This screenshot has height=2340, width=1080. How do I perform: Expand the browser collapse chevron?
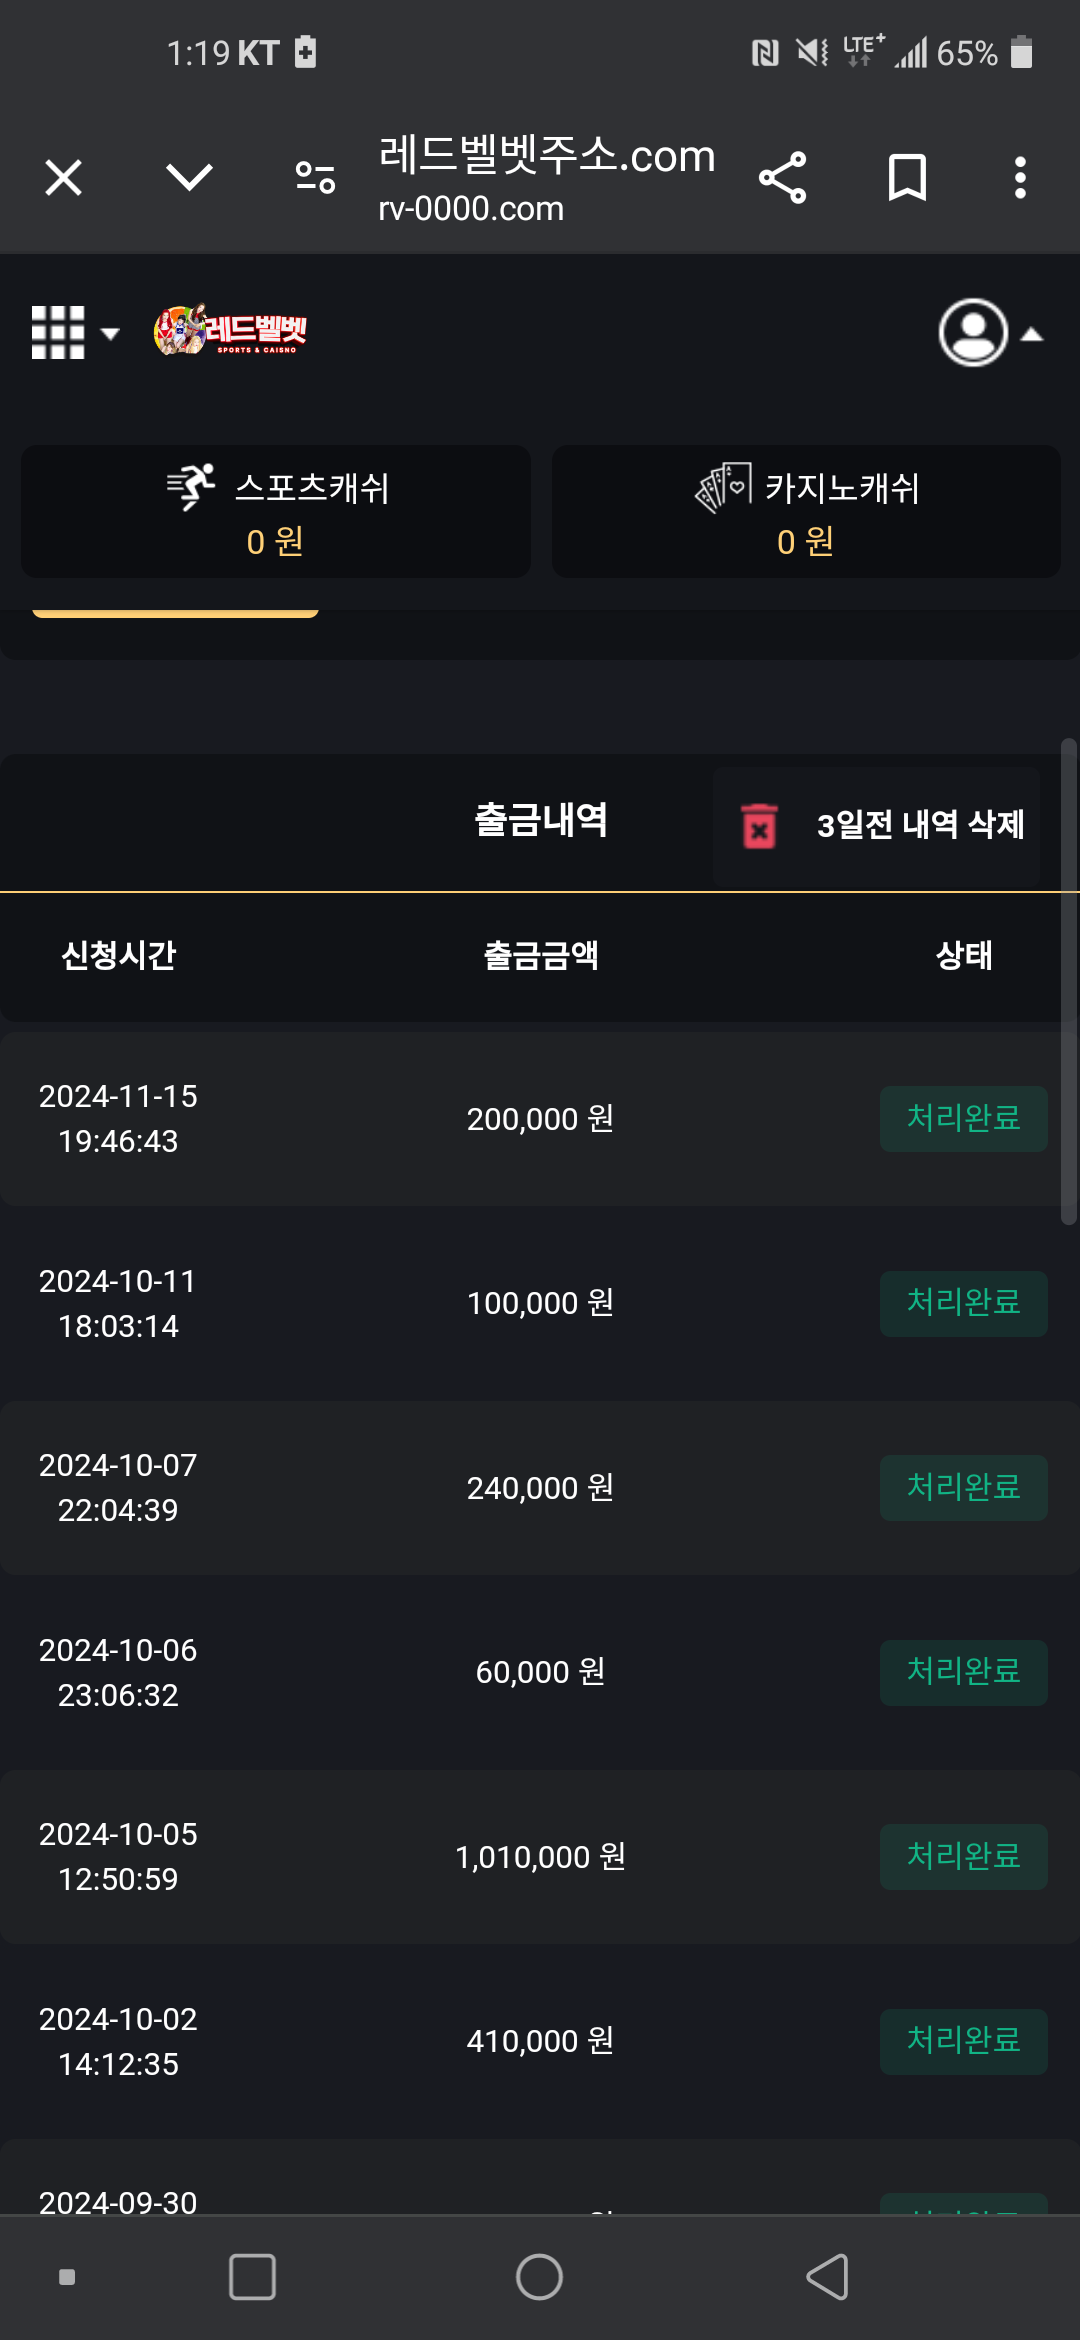point(189,178)
